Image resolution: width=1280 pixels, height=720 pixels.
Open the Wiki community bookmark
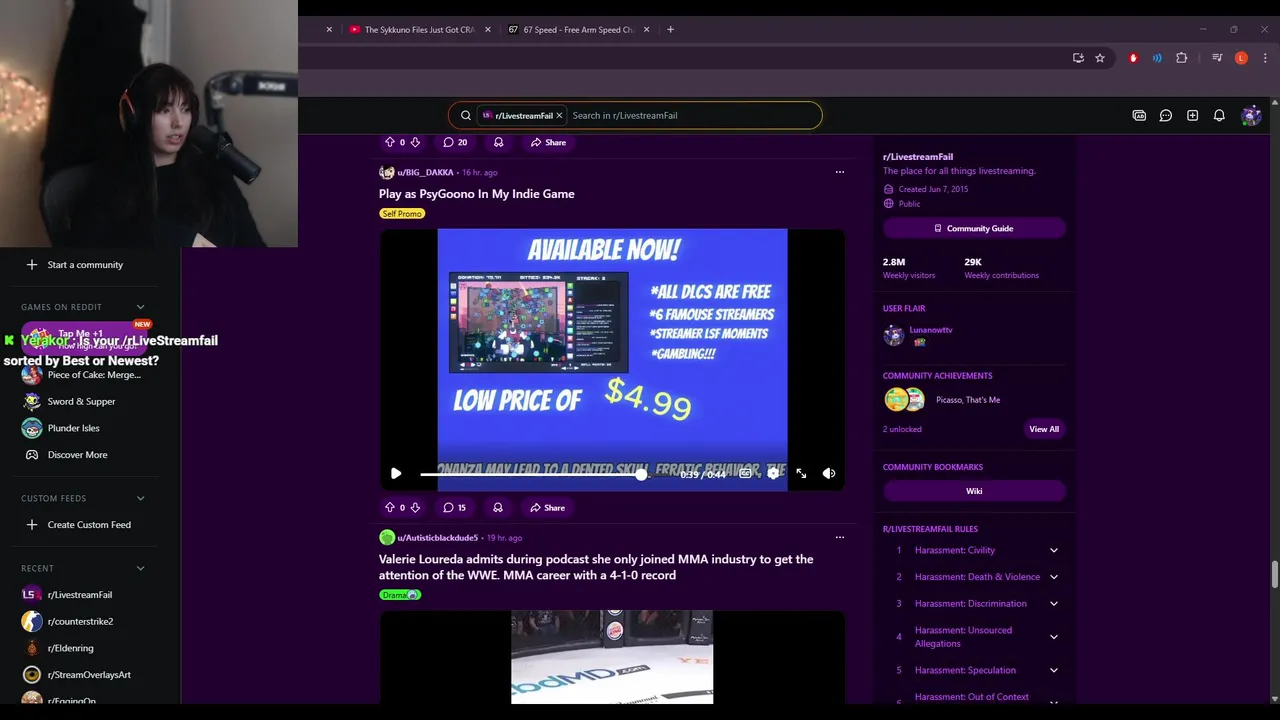click(974, 491)
